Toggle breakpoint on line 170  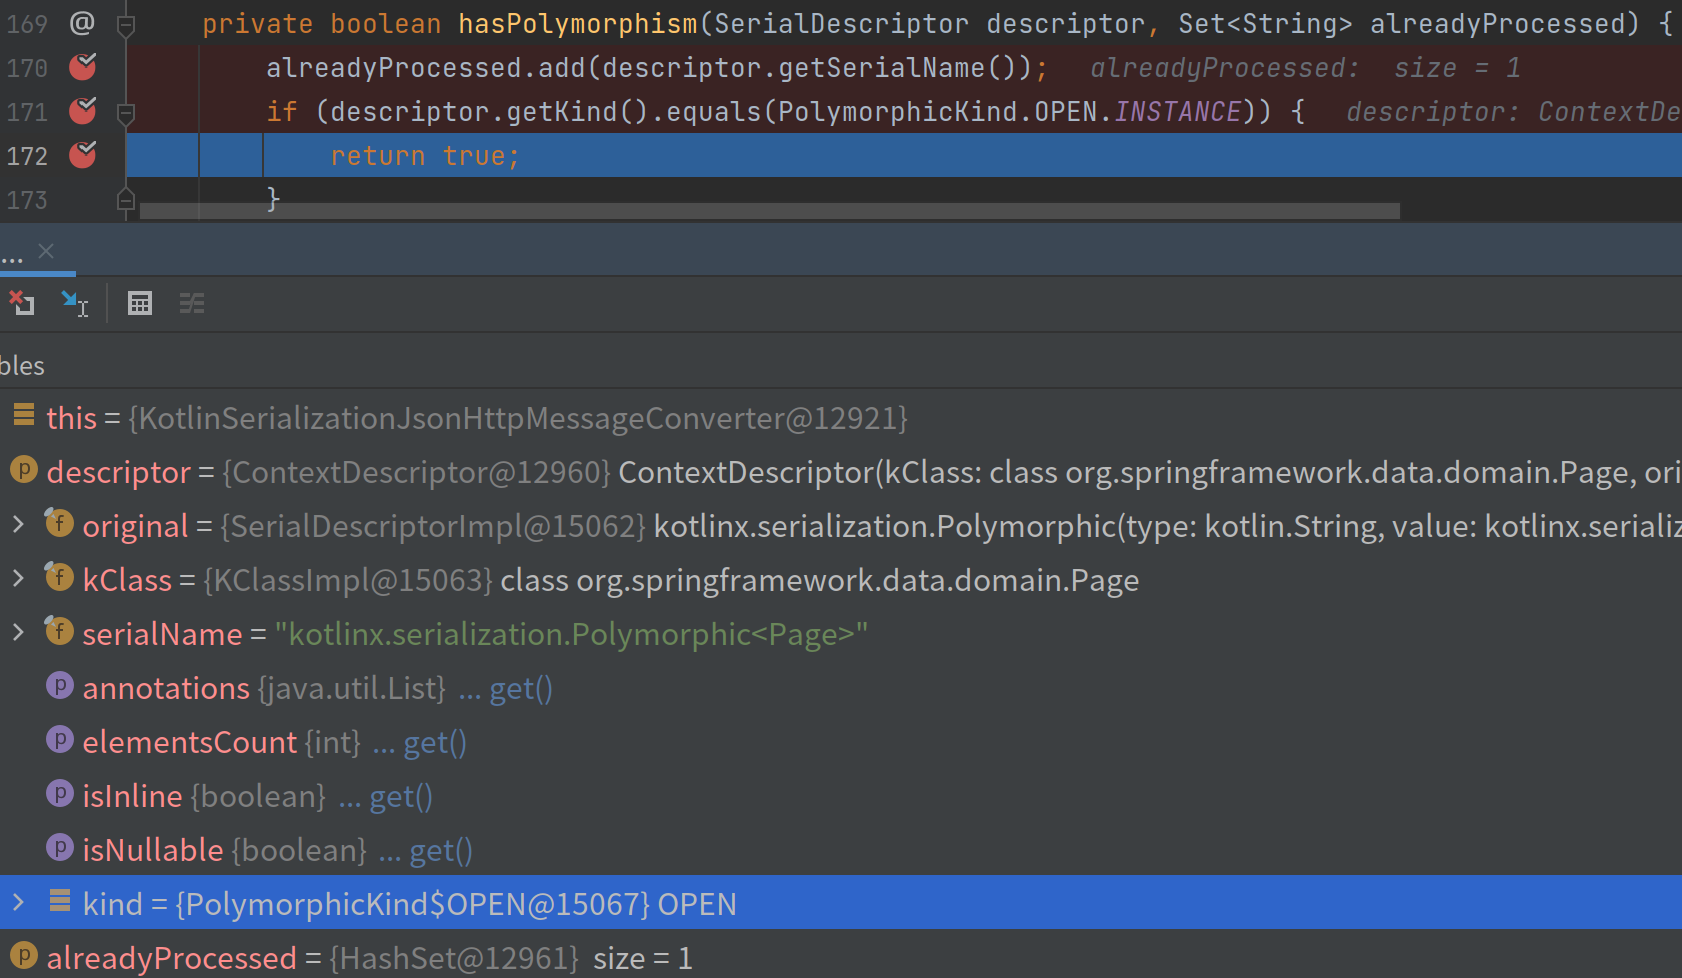click(x=83, y=67)
